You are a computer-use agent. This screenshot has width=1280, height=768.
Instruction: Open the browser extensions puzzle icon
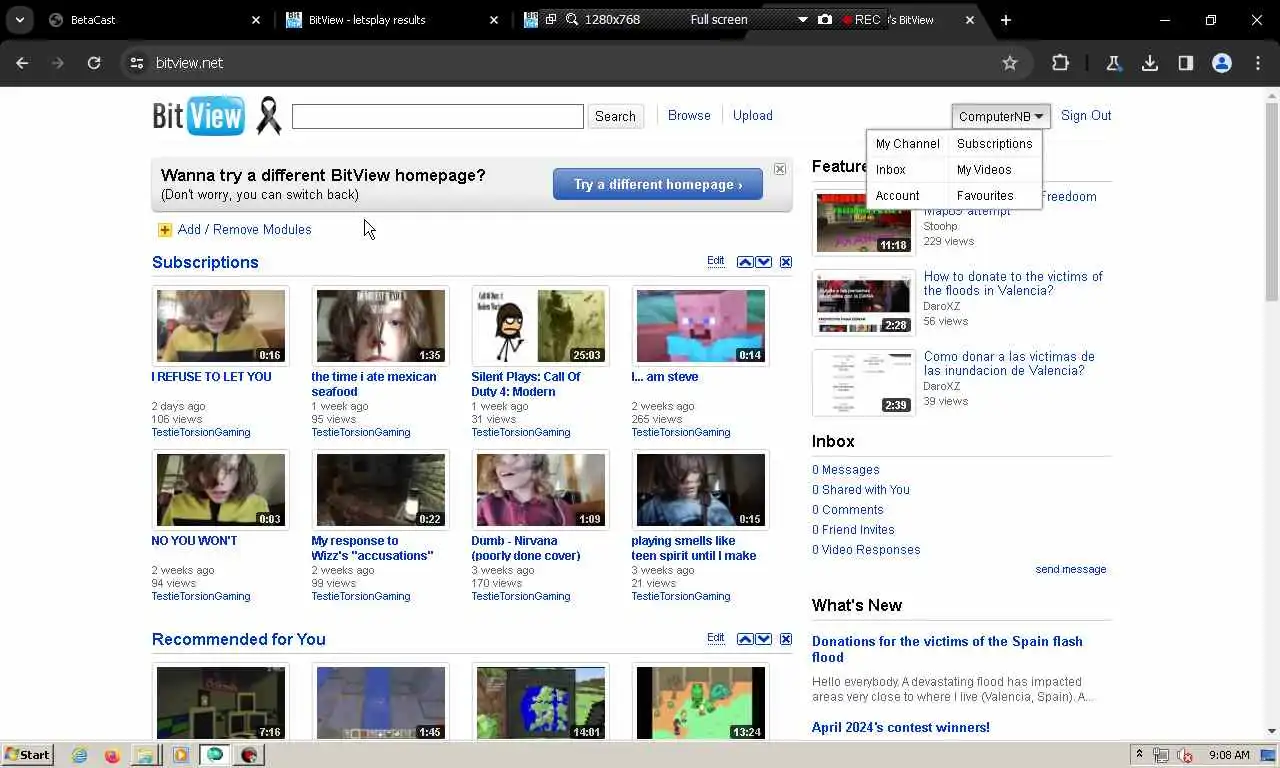coord(1061,63)
